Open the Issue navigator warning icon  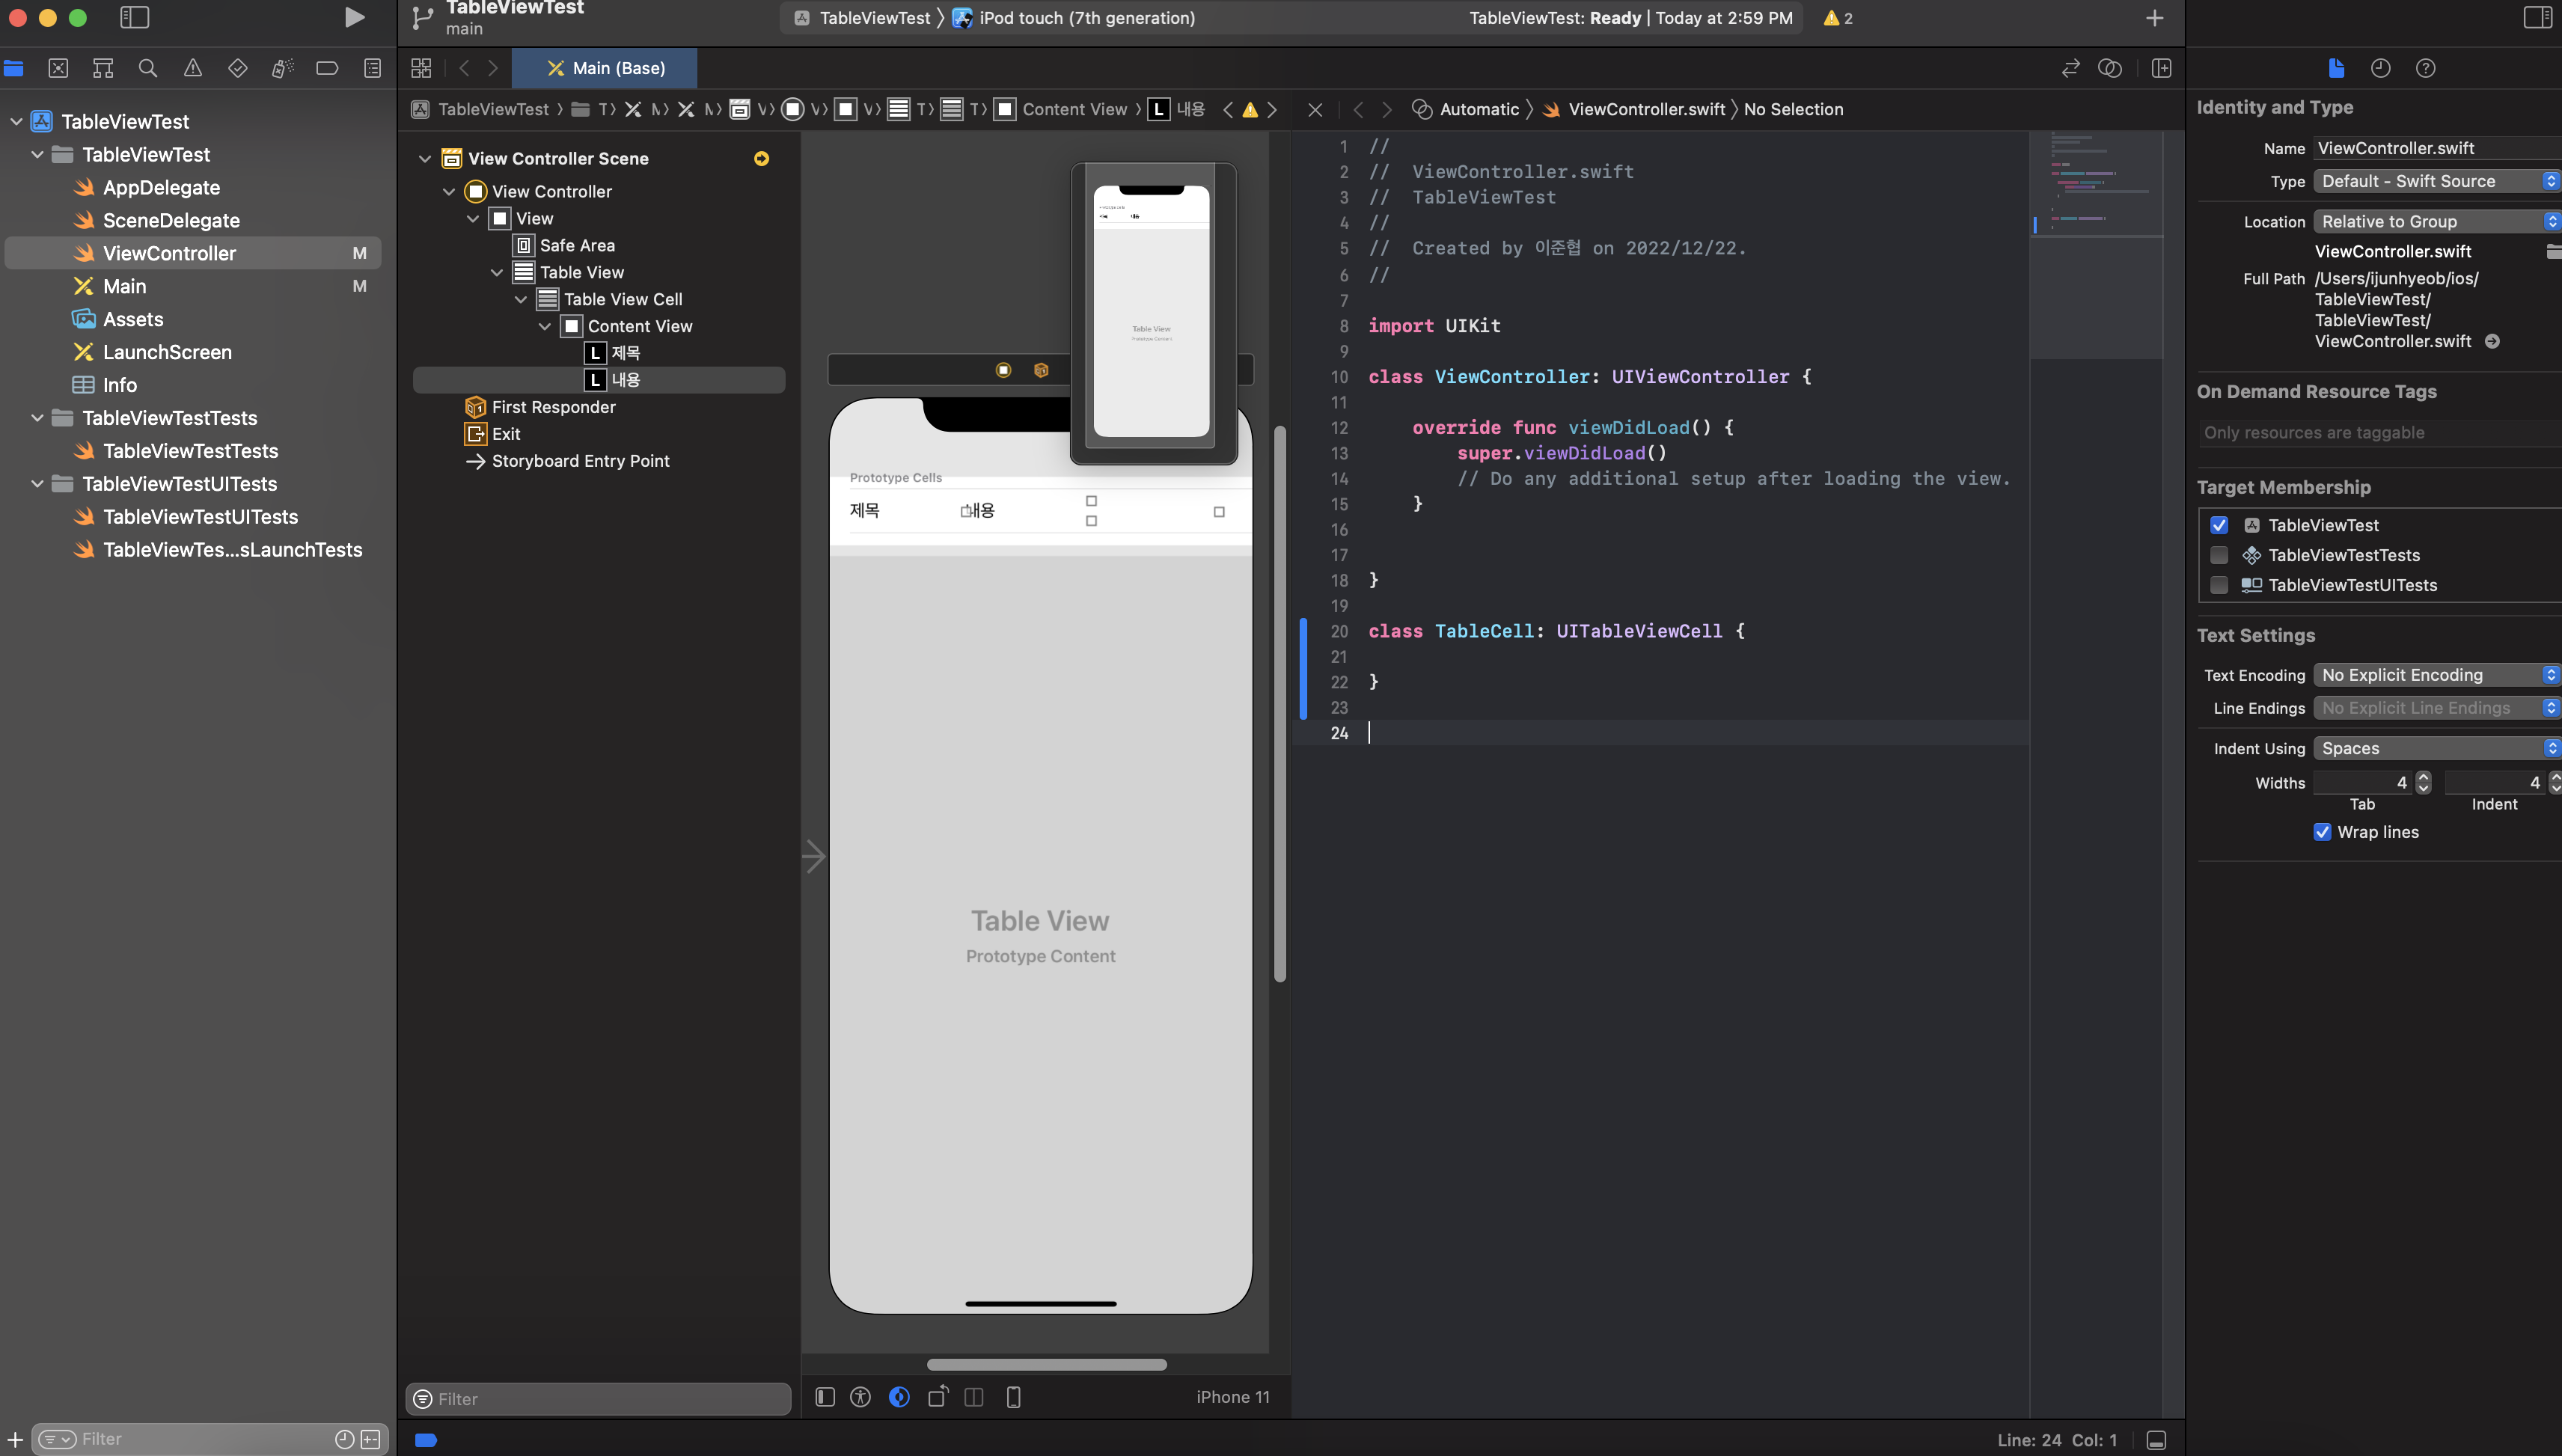(x=193, y=68)
